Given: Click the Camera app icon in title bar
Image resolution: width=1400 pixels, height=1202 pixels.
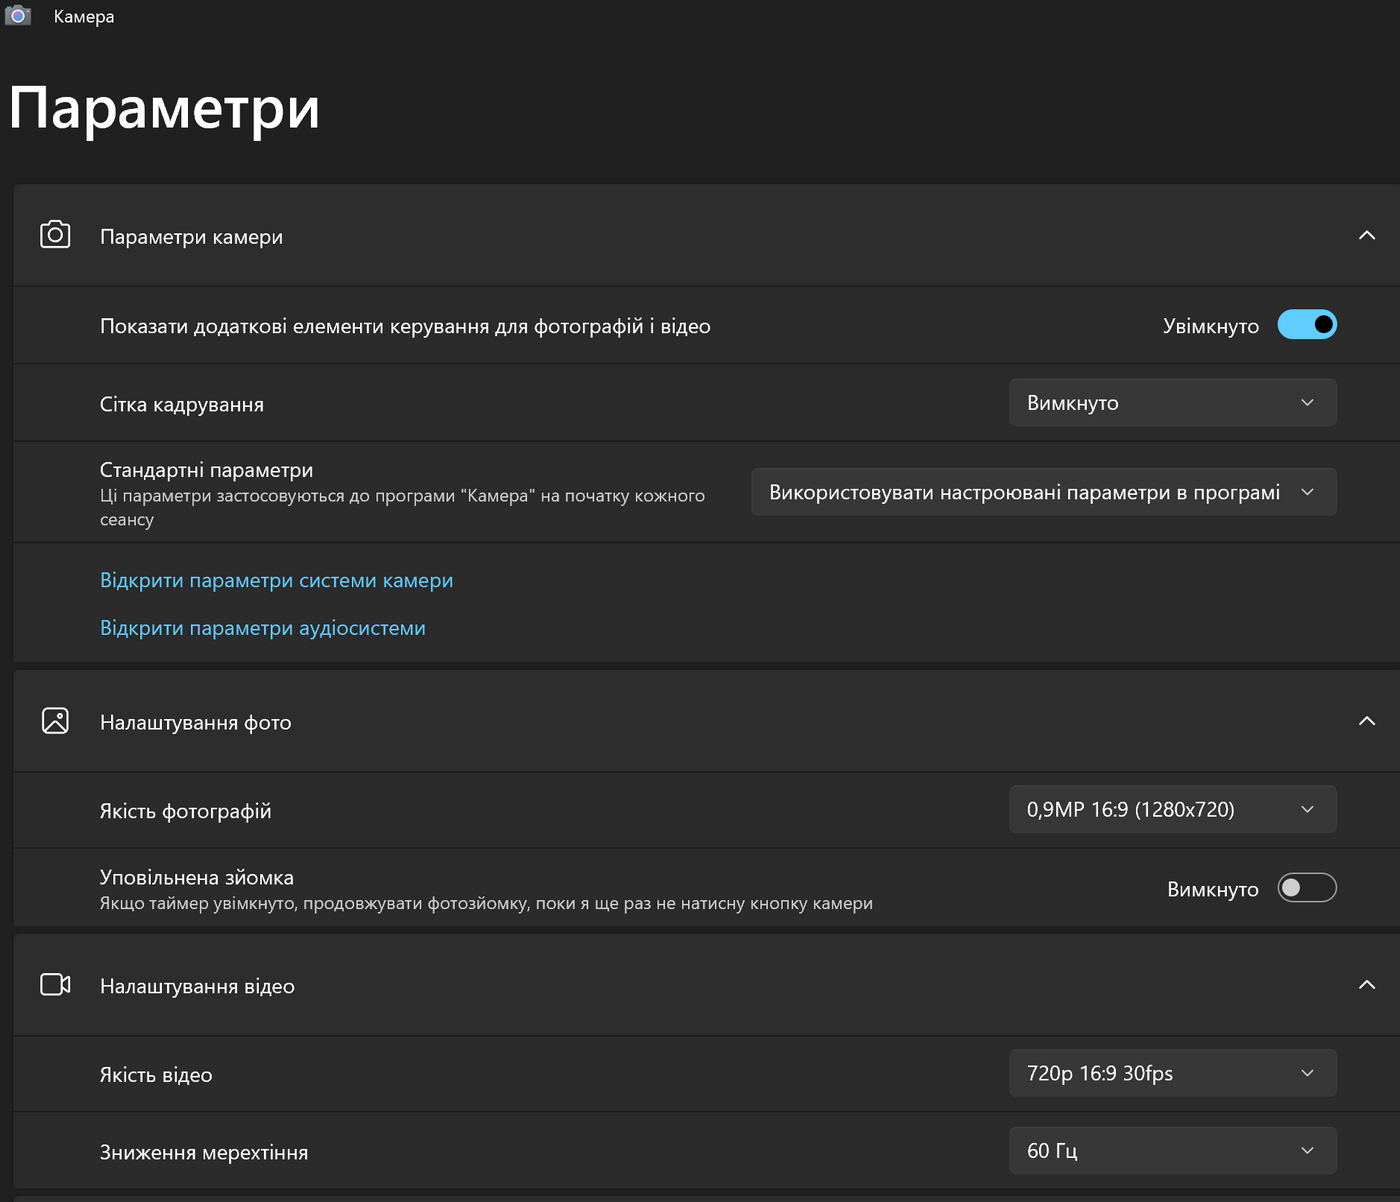Looking at the screenshot, I should pos(18,16).
